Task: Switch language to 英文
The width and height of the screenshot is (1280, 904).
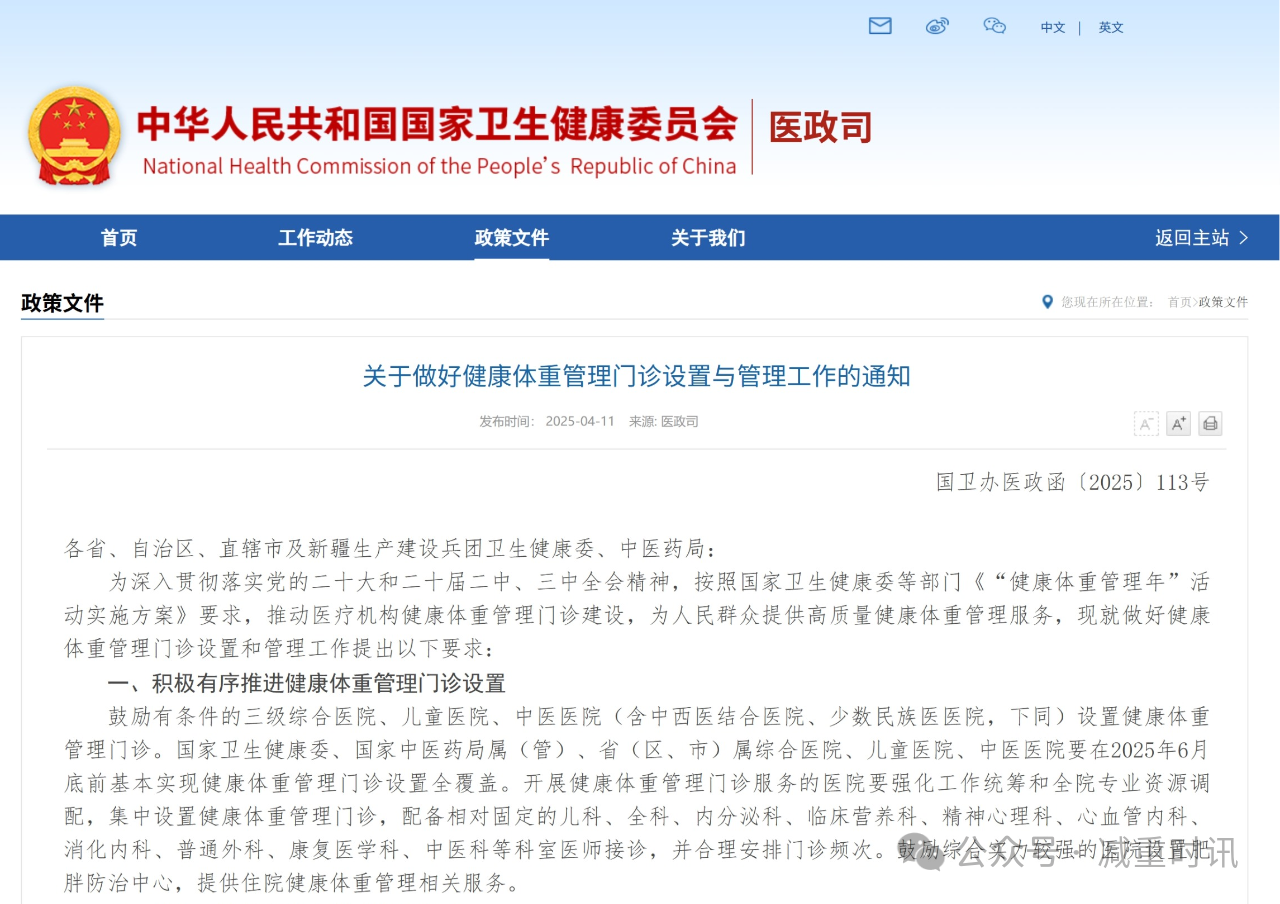Action: (1111, 28)
